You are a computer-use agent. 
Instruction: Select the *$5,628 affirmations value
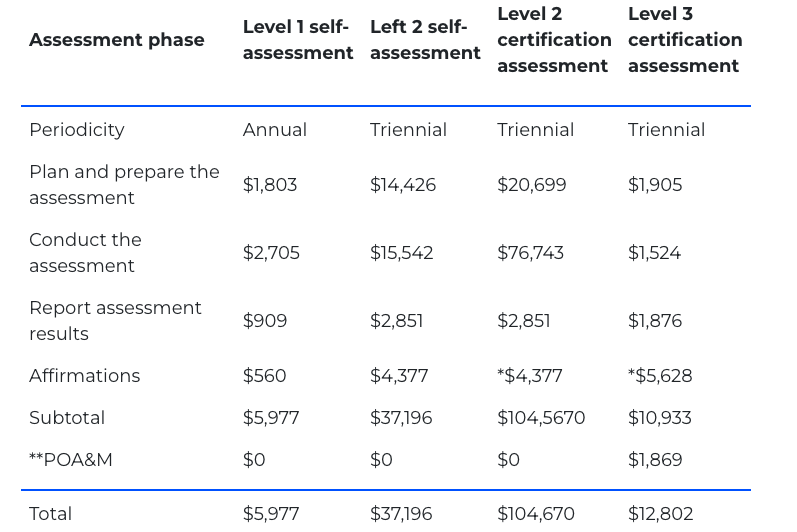(x=660, y=376)
